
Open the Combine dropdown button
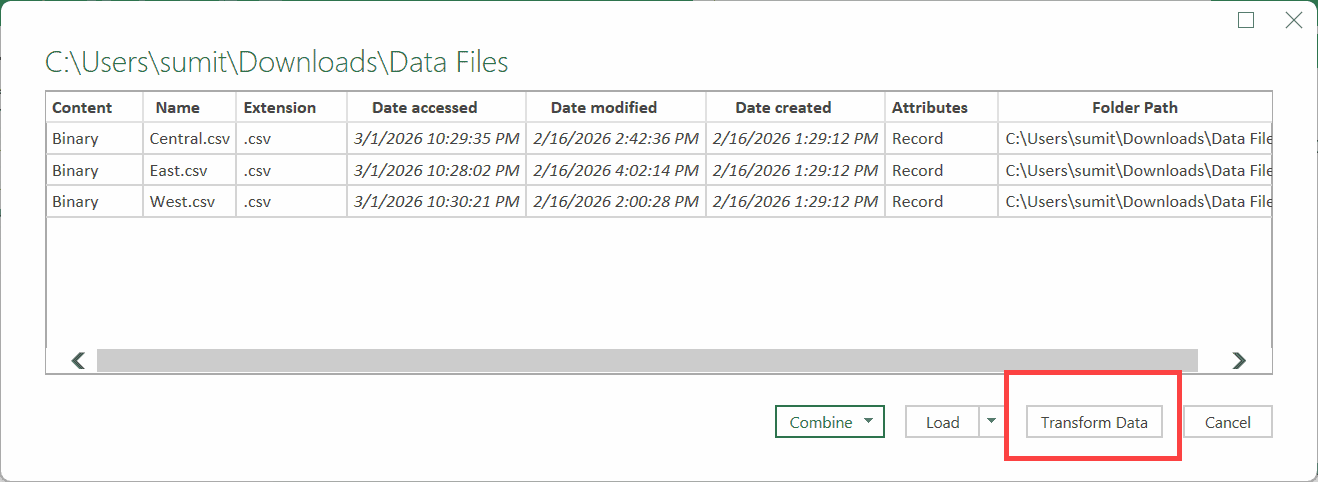(x=830, y=422)
